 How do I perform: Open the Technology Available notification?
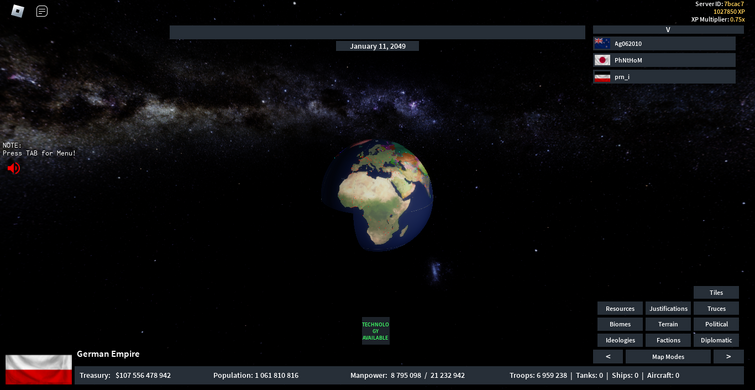pyautogui.click(x=376, y=331)
